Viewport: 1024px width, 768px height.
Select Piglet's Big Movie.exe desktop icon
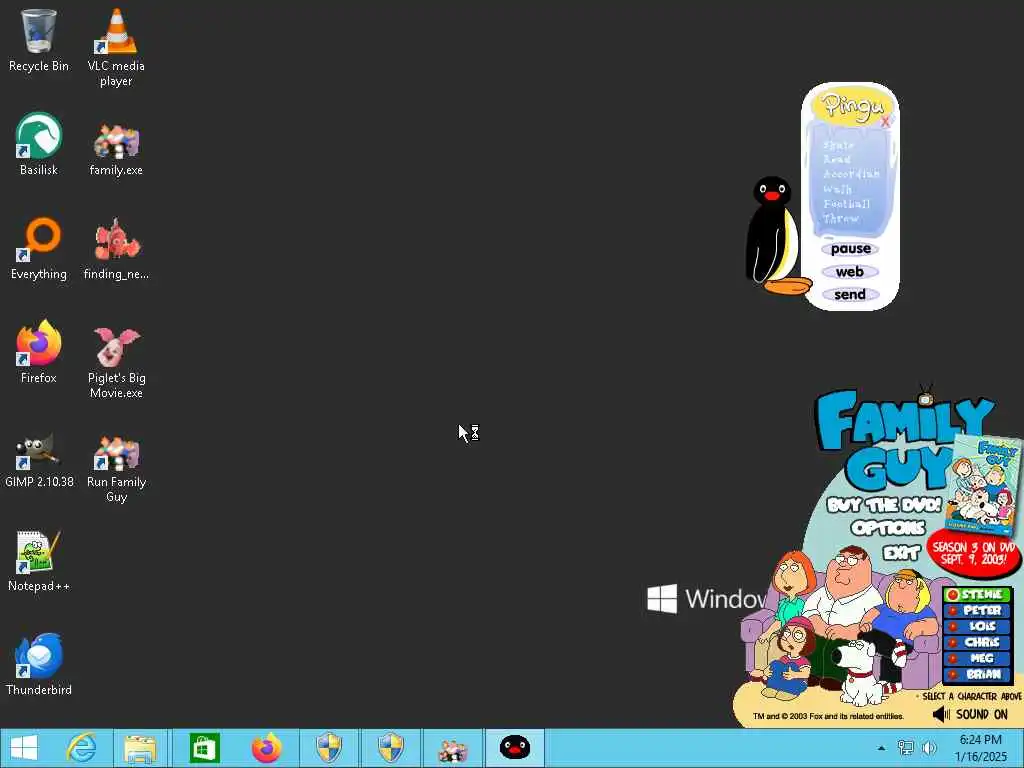click(x=116, y=360)
